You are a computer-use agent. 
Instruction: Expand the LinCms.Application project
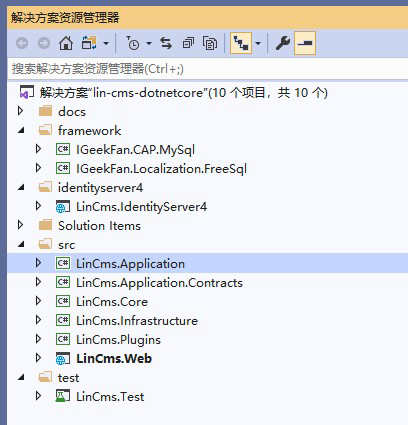tap(38, 263)
